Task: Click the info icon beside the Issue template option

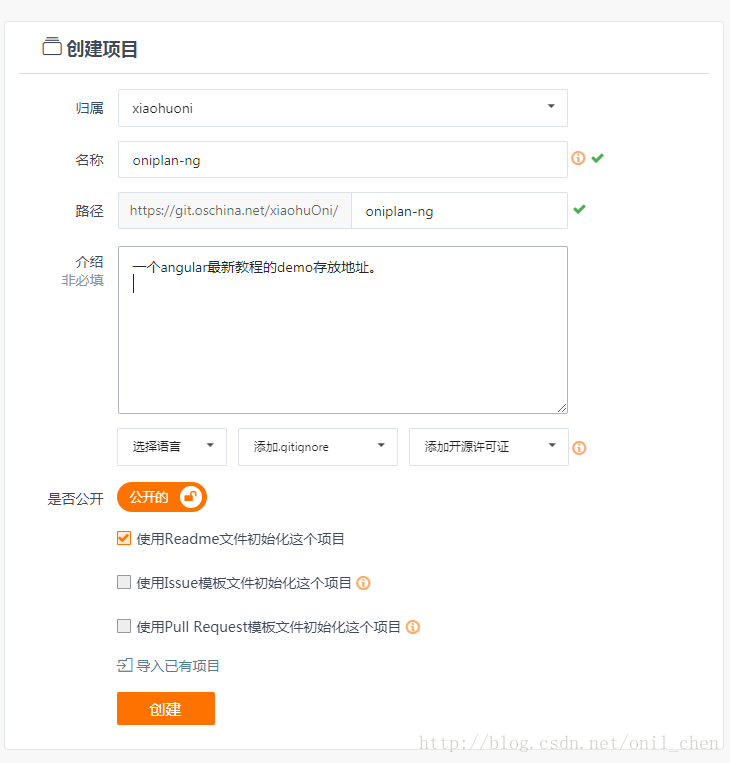Action: coord(364,583)
